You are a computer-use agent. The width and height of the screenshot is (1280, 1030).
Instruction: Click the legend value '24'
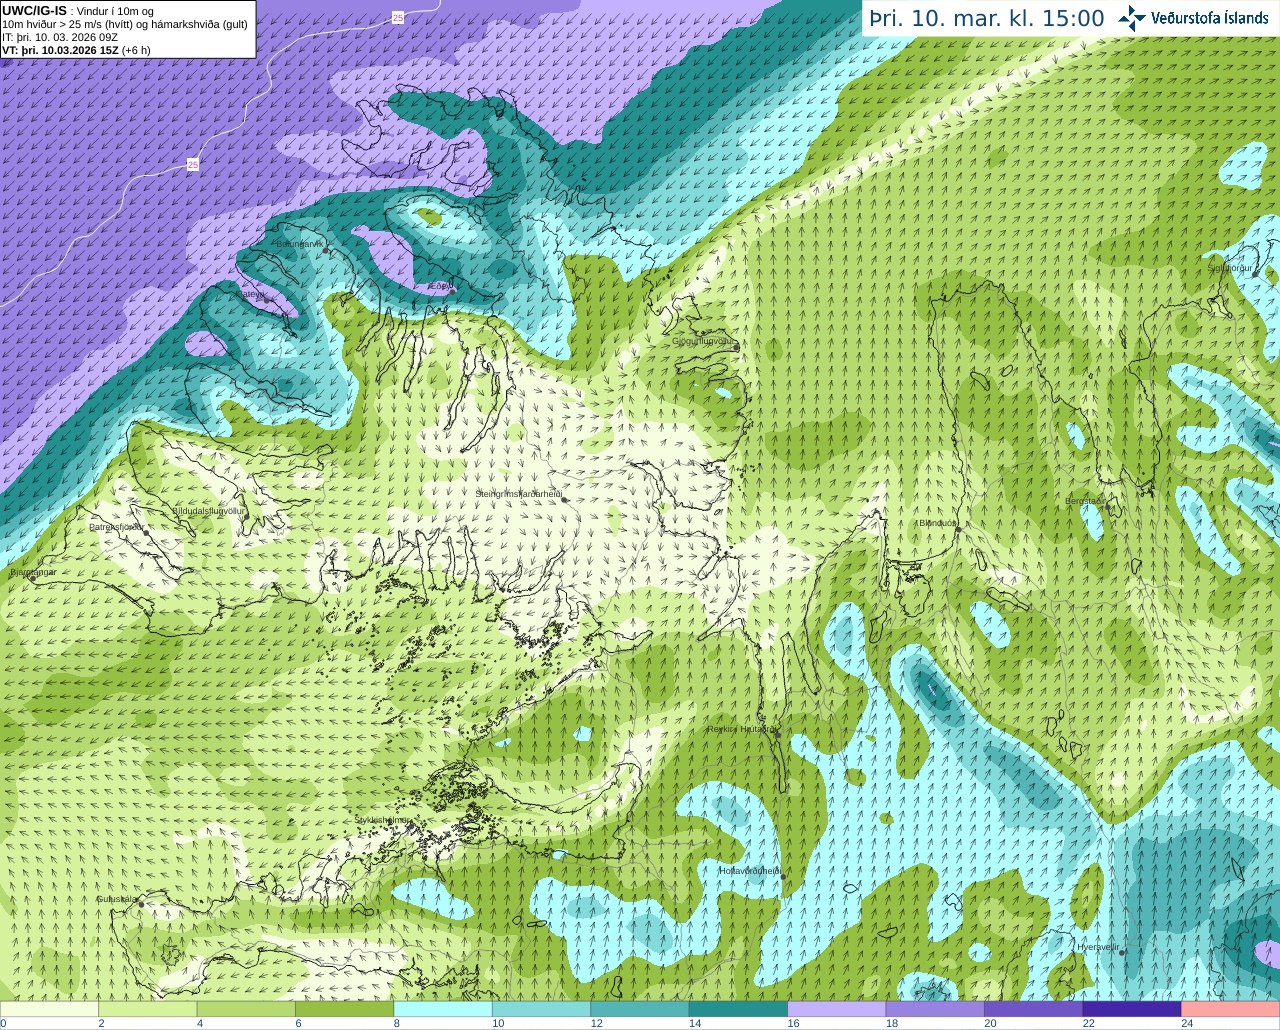[1188, 1023]
